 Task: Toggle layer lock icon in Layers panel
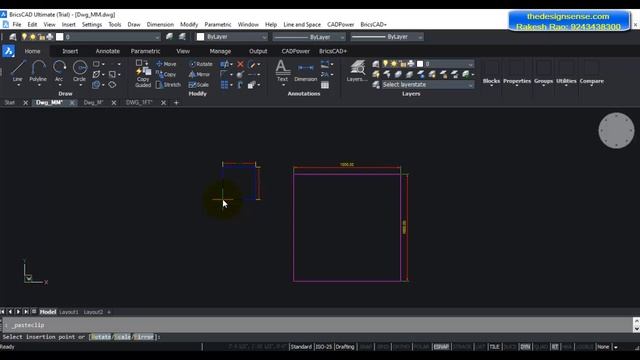pyautogui.click(x=402, y=64)
